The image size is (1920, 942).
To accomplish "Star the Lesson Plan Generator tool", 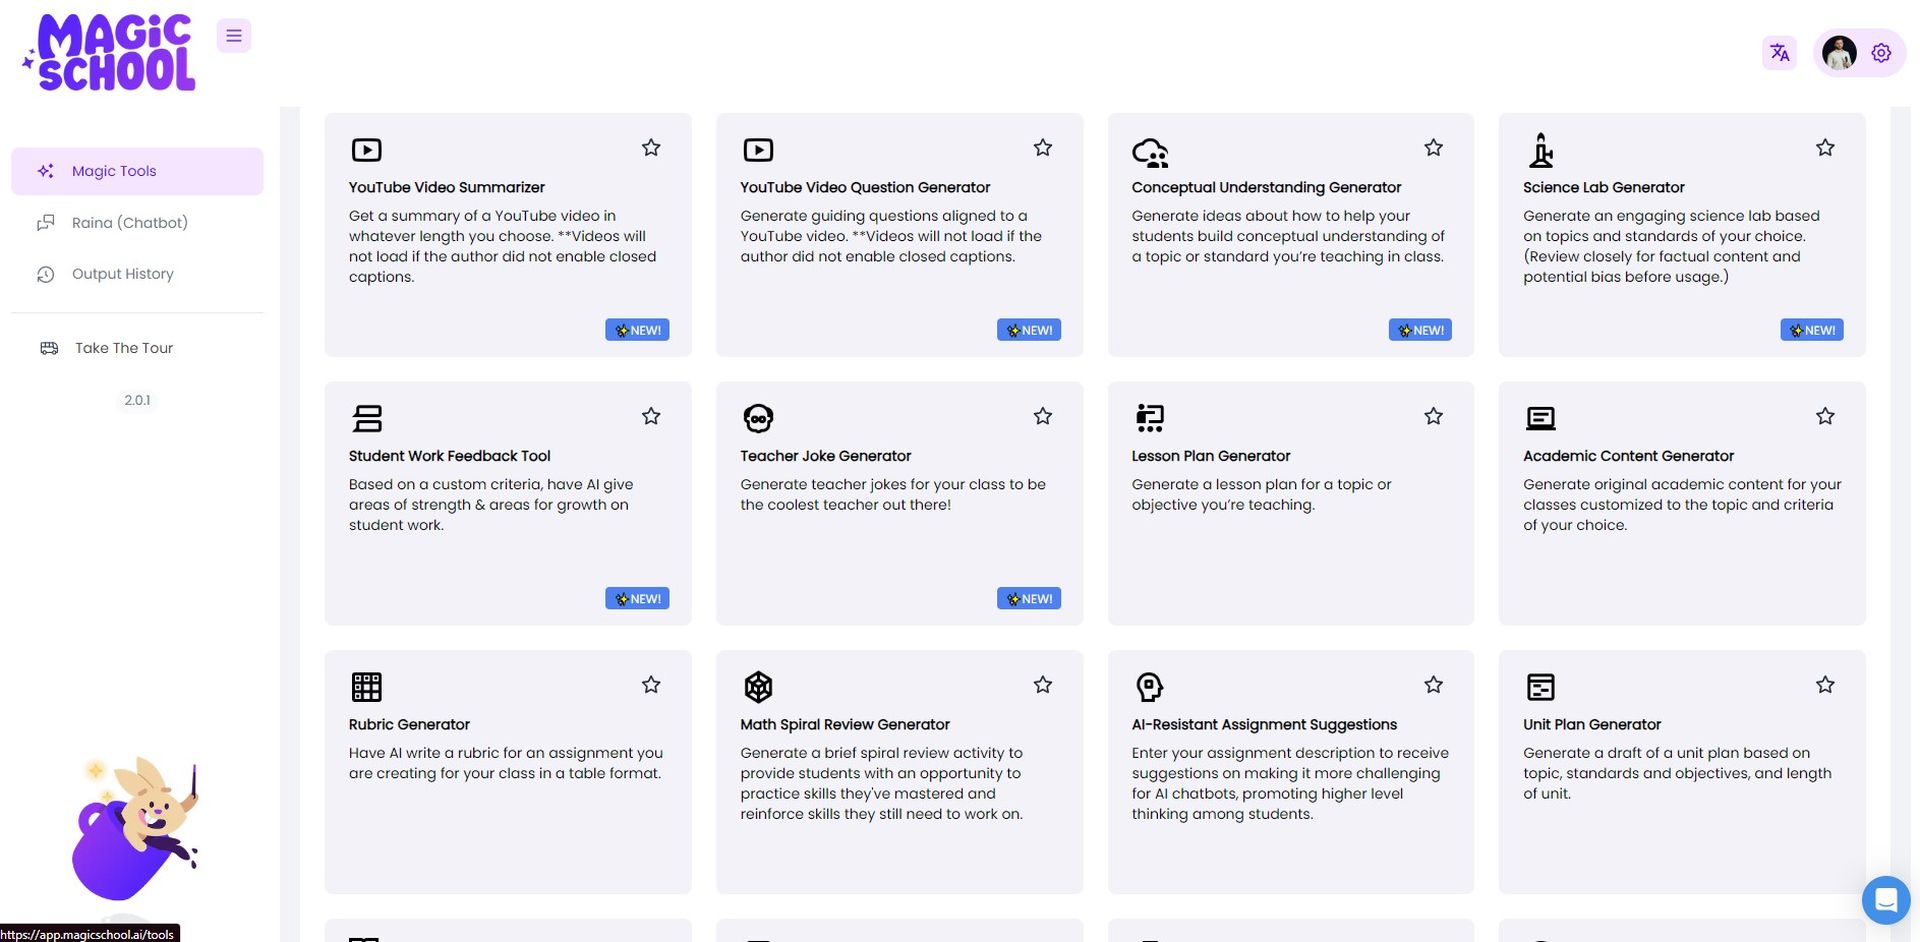I will pos(1433,416).
